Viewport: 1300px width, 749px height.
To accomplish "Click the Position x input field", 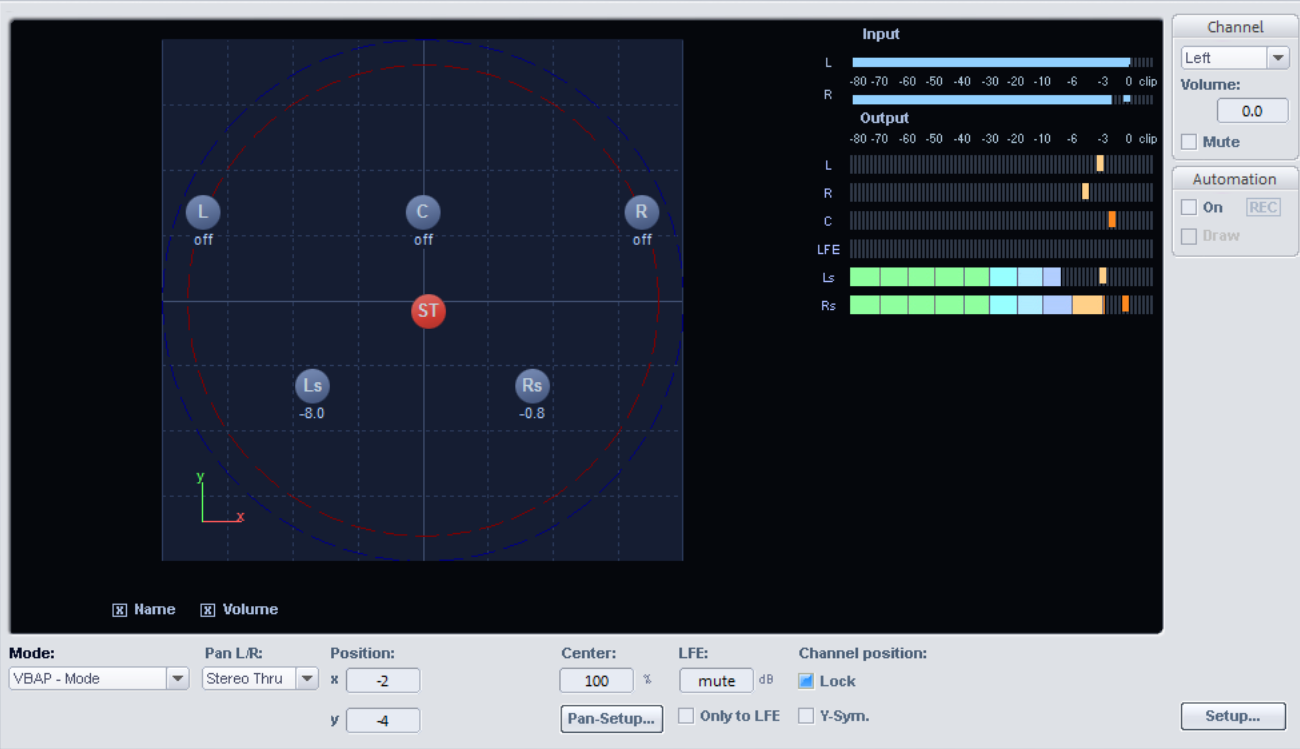I will [383, 680].
